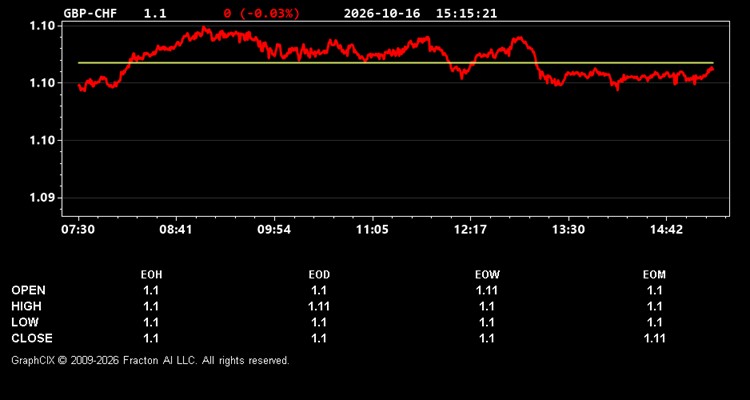Click the EOM OPEN value 1.1
The width and height of the screenshot is (750, 400).
pyautogui.click(x=654, y=290)
